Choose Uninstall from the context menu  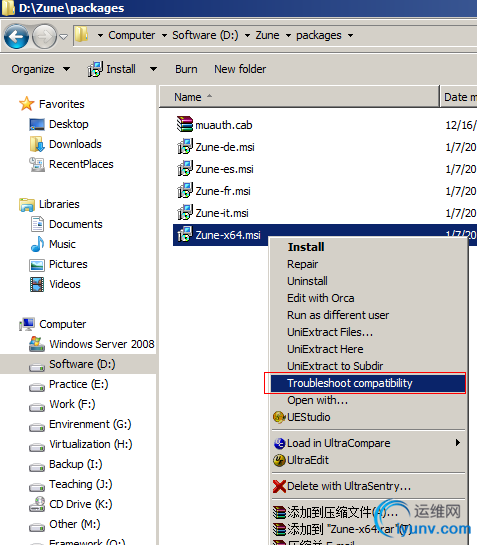click(368, 281)
